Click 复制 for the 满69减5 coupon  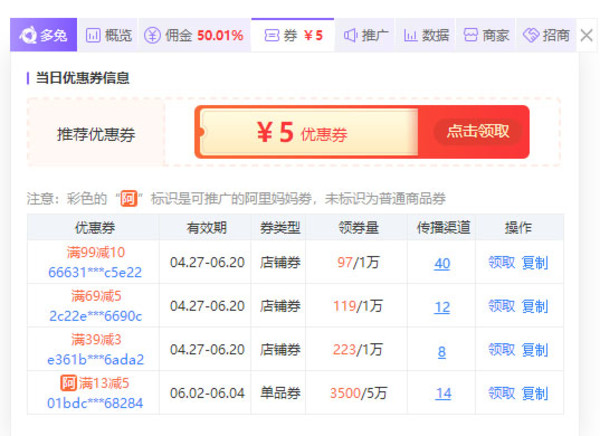(535, 306)
